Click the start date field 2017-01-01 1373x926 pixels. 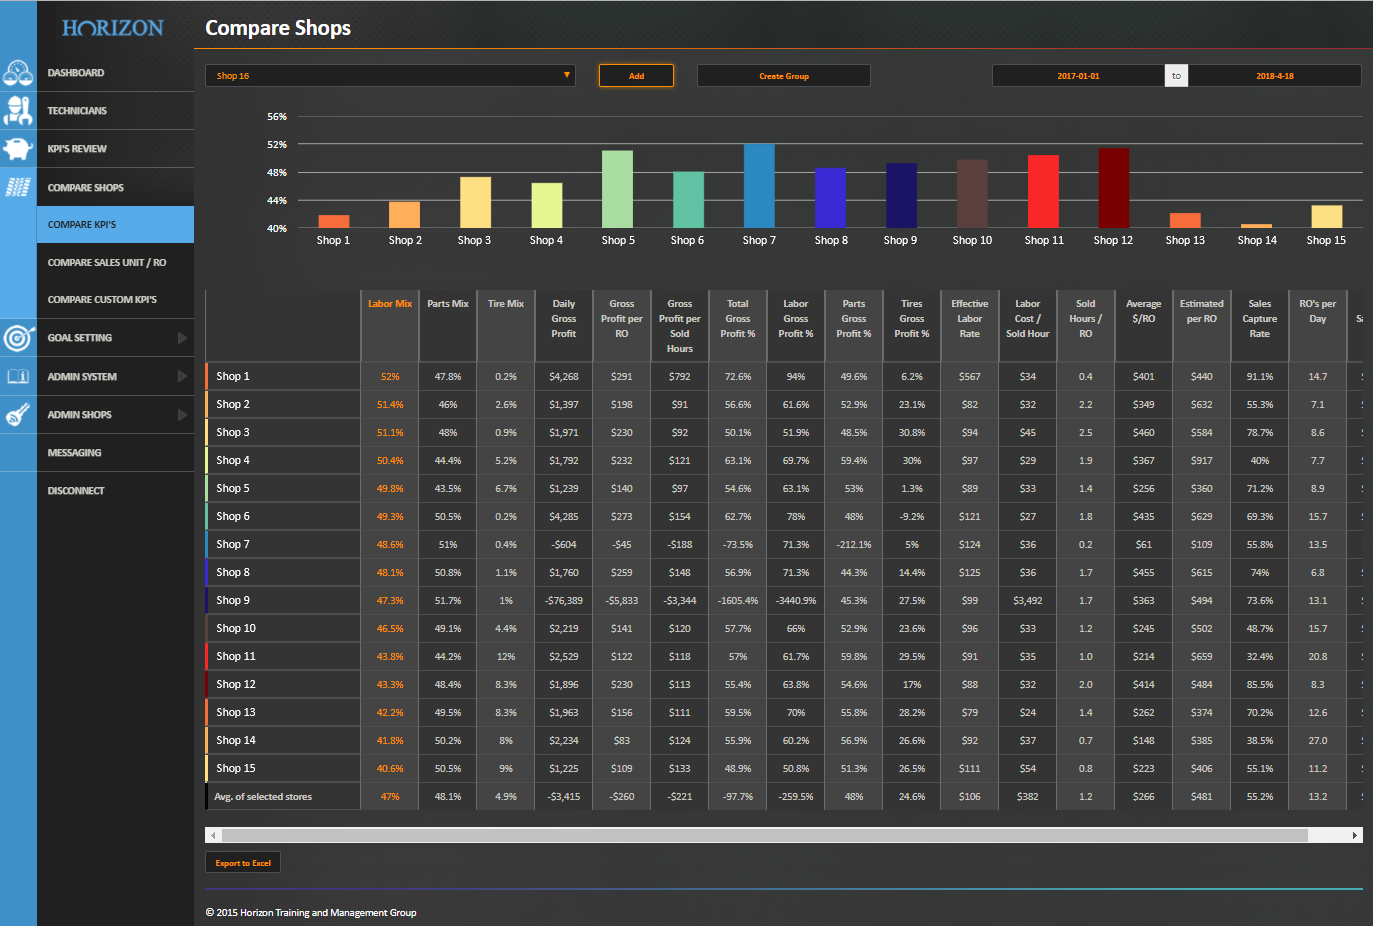(1078, 76)
